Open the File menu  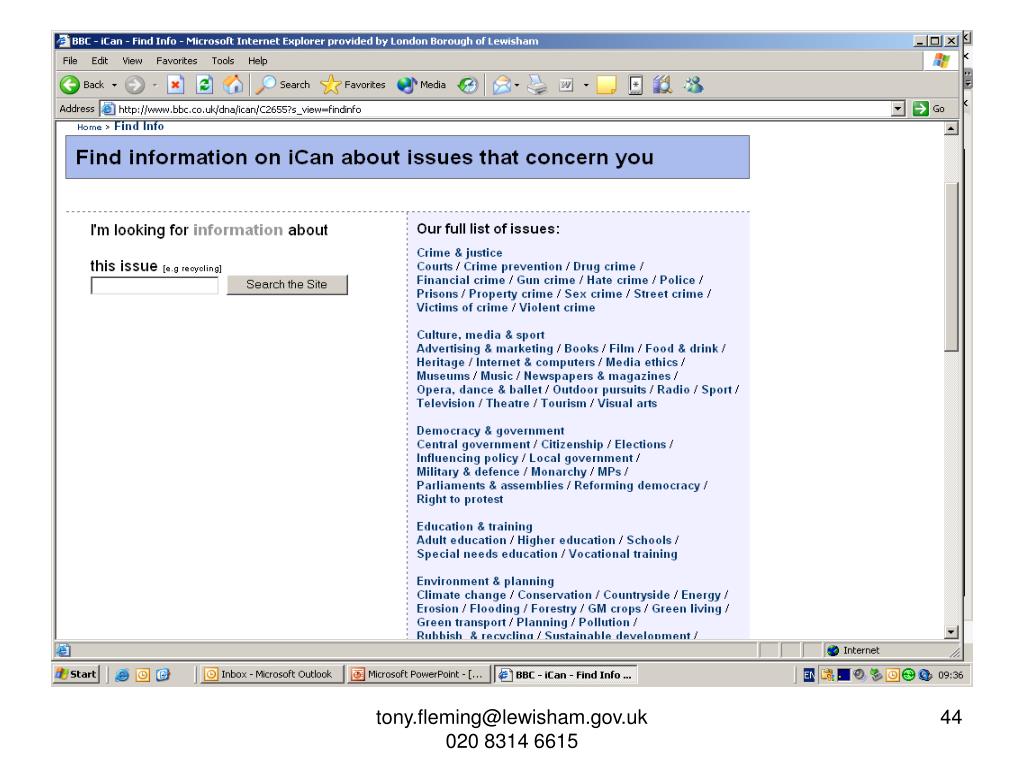coord(70,61)
